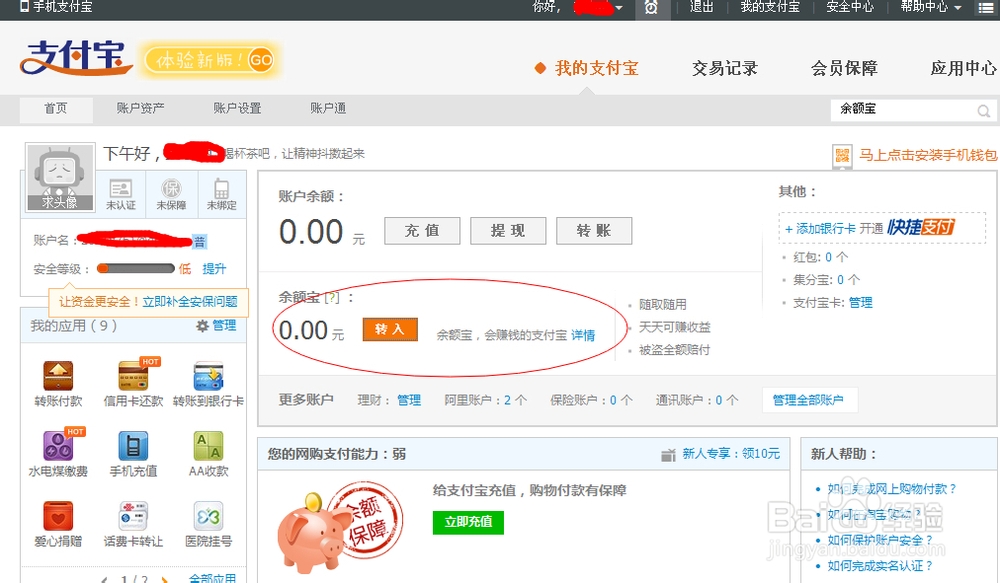Image resolution: width=1000 pixels, height=583 pixels.
Task: Click 新人专享：领10元 link
Action: pyautogui.click(x=731, y=454)
